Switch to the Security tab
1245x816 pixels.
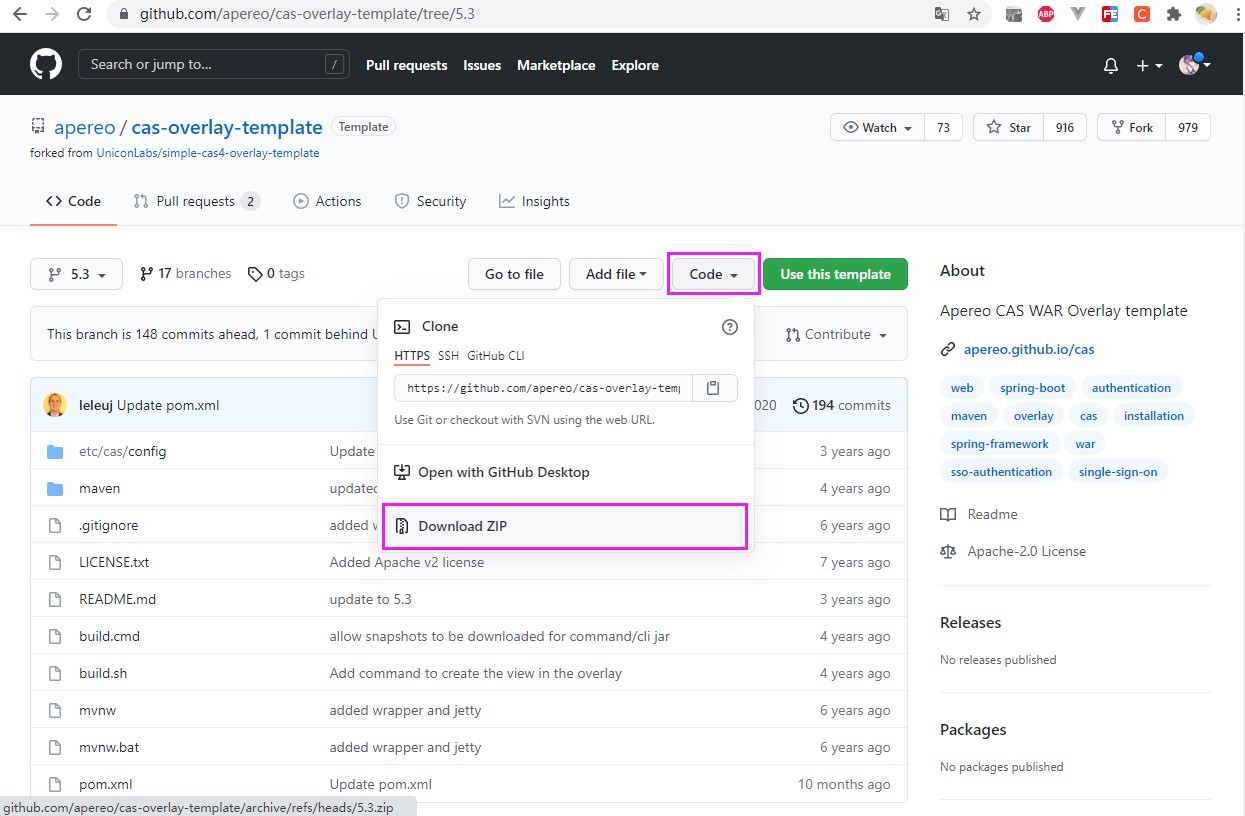click(430, 201)
